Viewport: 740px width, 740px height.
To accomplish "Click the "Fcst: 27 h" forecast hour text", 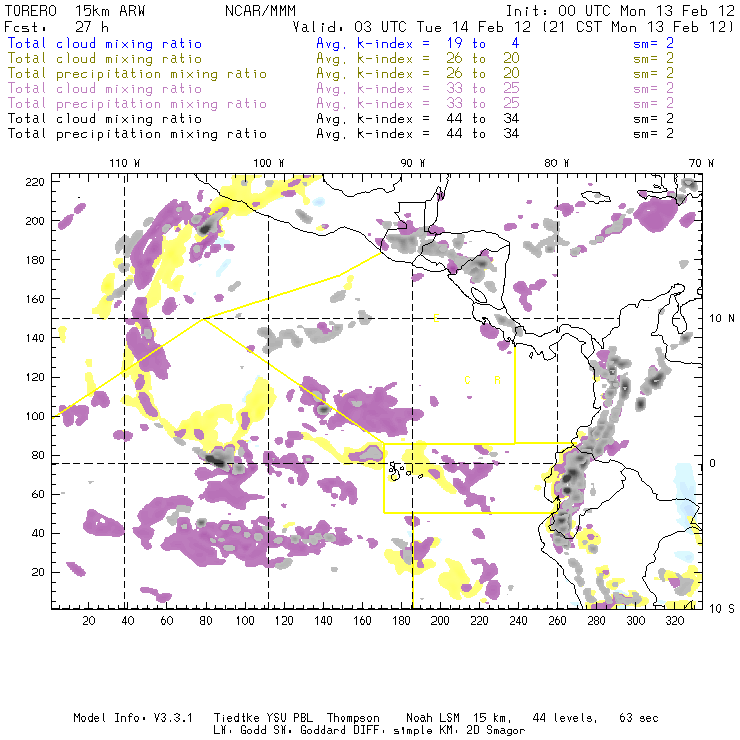I will click(57, 27).
